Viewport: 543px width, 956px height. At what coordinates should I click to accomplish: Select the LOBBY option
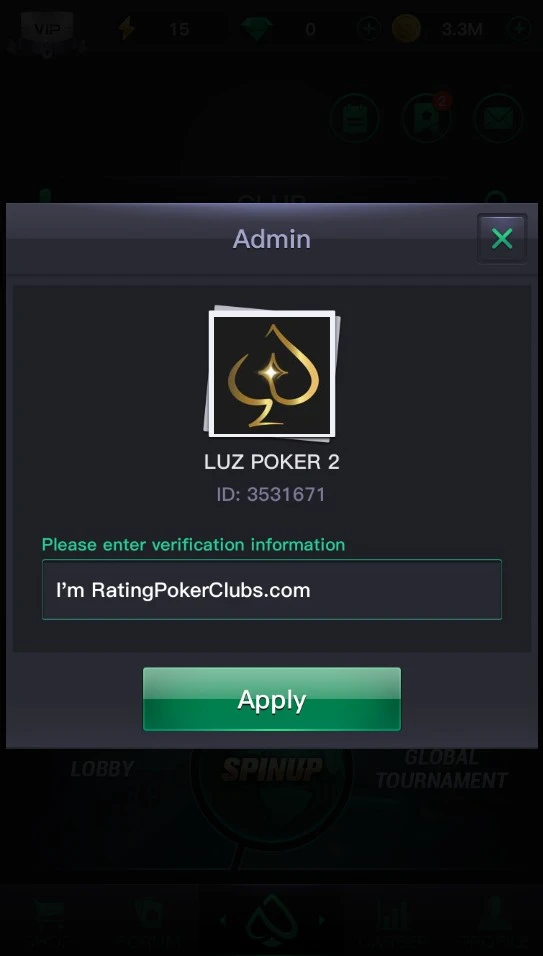click(102, 769)
